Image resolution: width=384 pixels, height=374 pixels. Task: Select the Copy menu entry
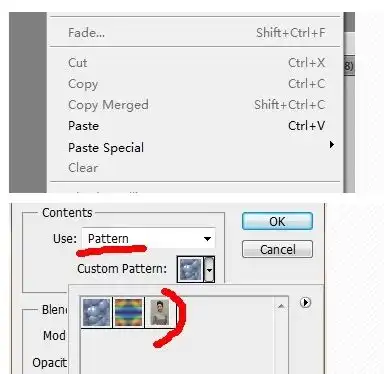click(196, 84)
